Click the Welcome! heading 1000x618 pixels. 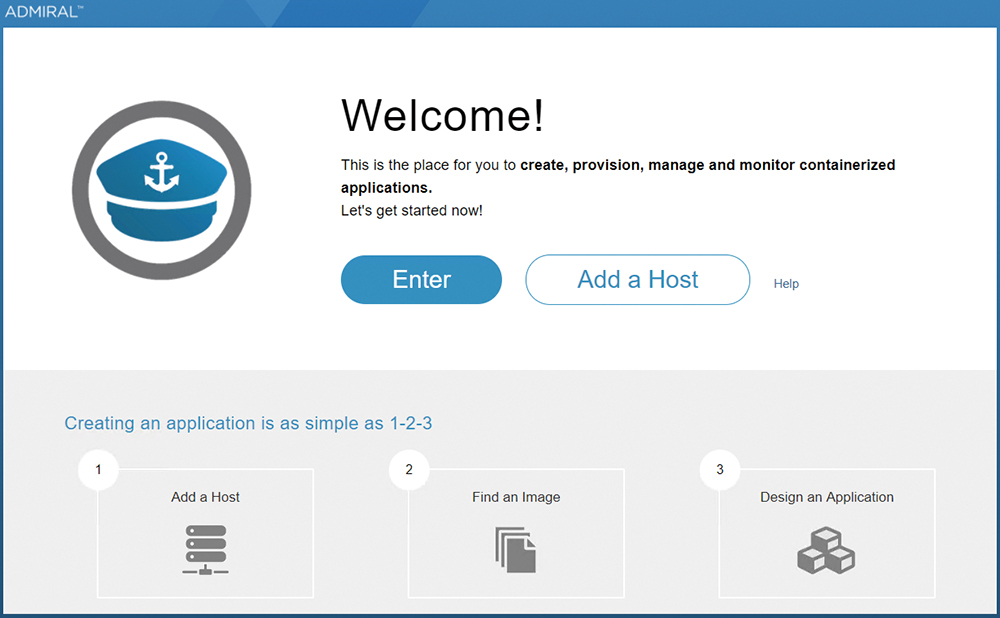(x=443, y=115)
